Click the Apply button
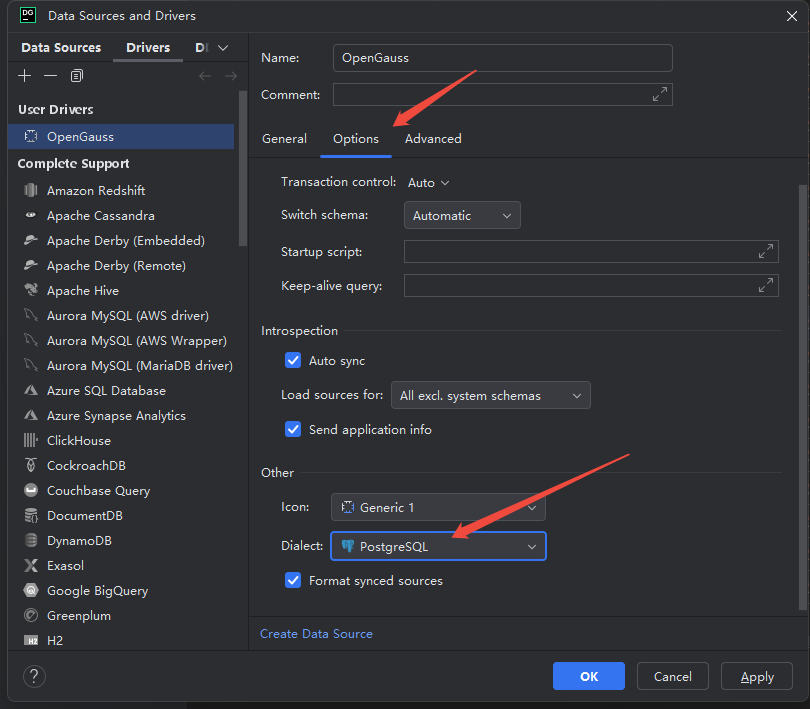The image size is (810, 709). click(x=756, y=676)
